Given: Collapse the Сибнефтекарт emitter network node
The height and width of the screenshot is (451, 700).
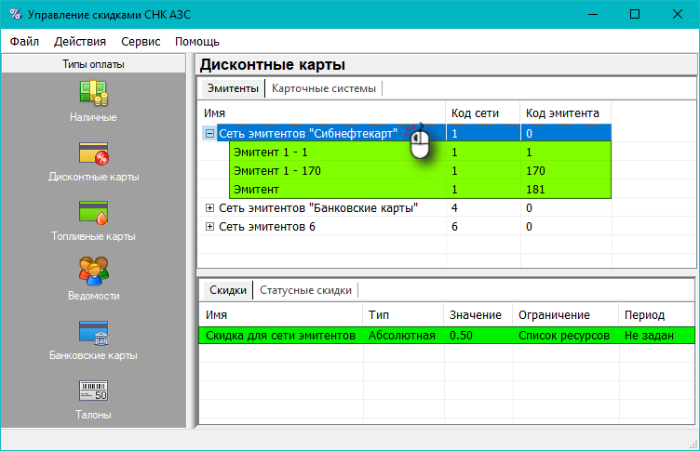Looking at the screenshot, I should pyautogui.click(x=209, y=133).
